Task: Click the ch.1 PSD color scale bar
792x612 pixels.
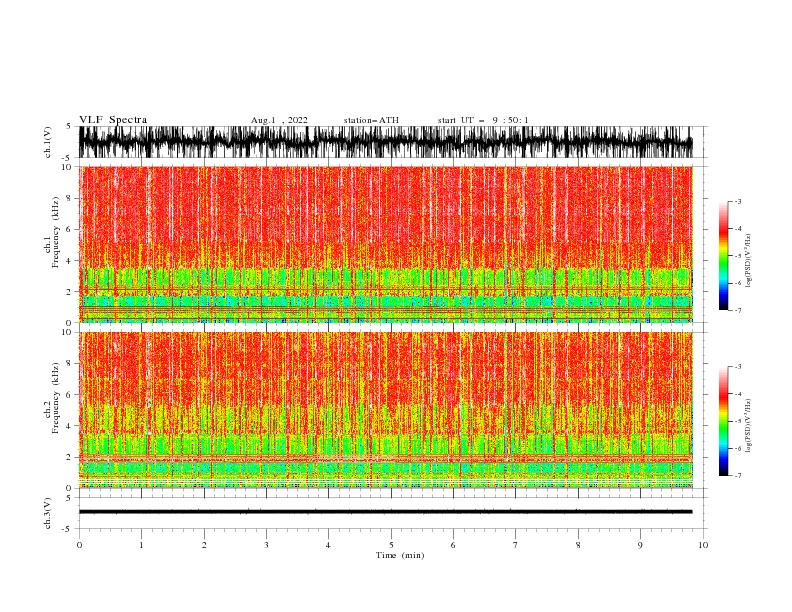Action: pyautogui.click(x=723, y=256)
